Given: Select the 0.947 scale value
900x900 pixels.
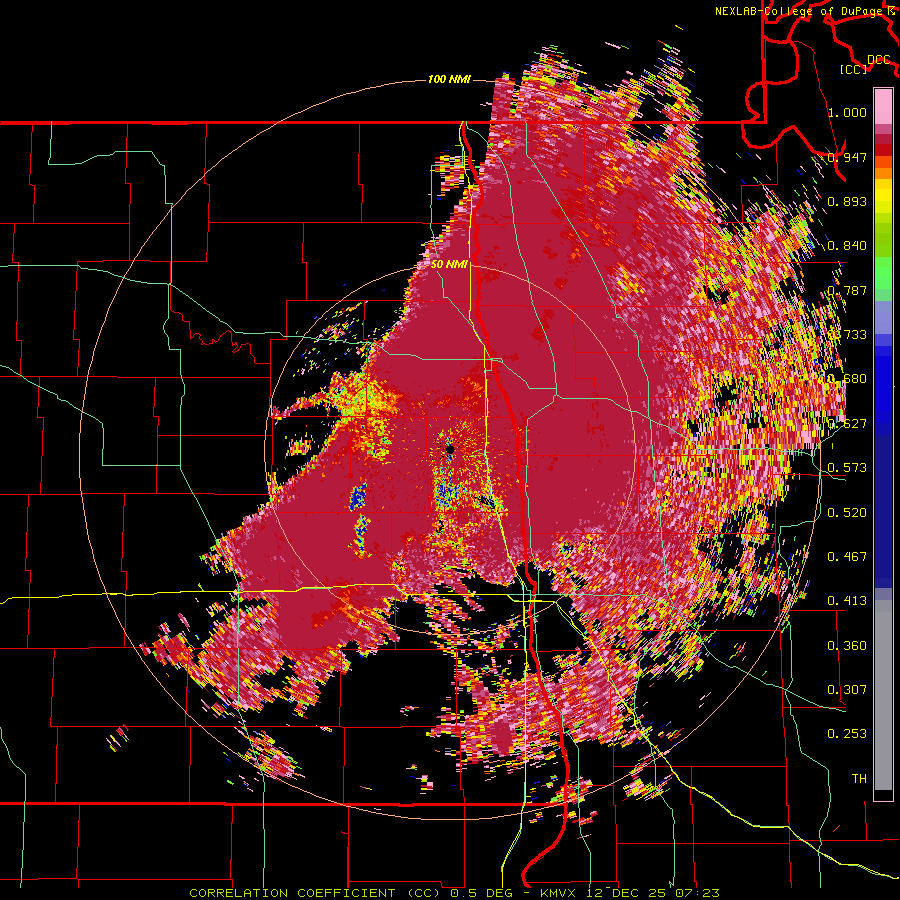Looking at the screenshot, I should [847, 157].
